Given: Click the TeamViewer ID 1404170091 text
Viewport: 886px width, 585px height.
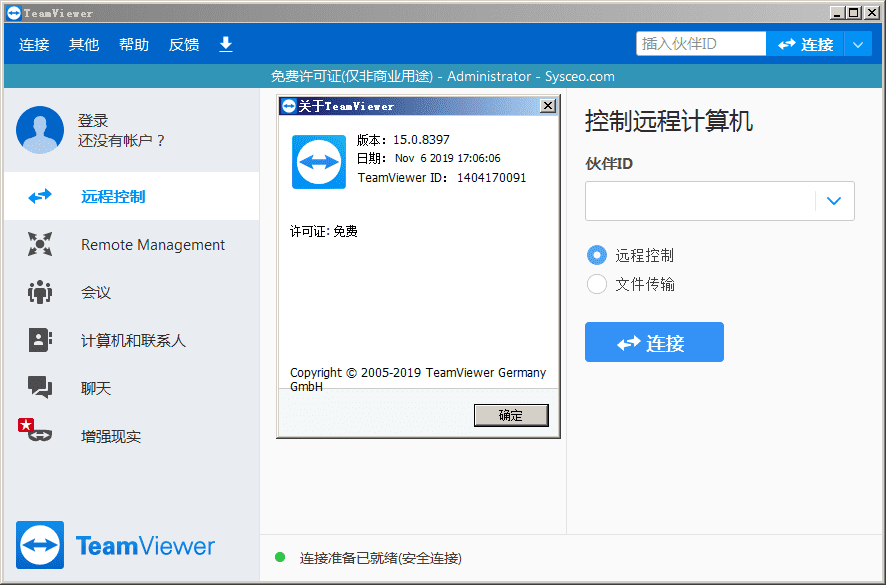Looking at the screenshot, I should click(442, 177).
